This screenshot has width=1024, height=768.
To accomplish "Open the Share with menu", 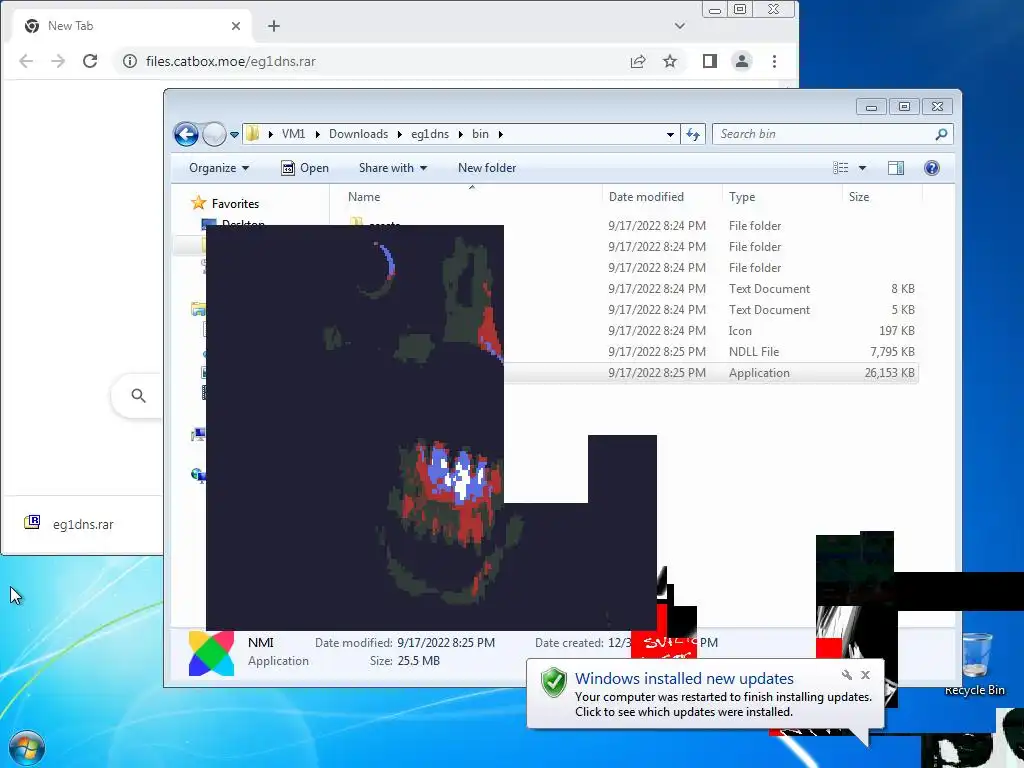I will coord(392,168).
